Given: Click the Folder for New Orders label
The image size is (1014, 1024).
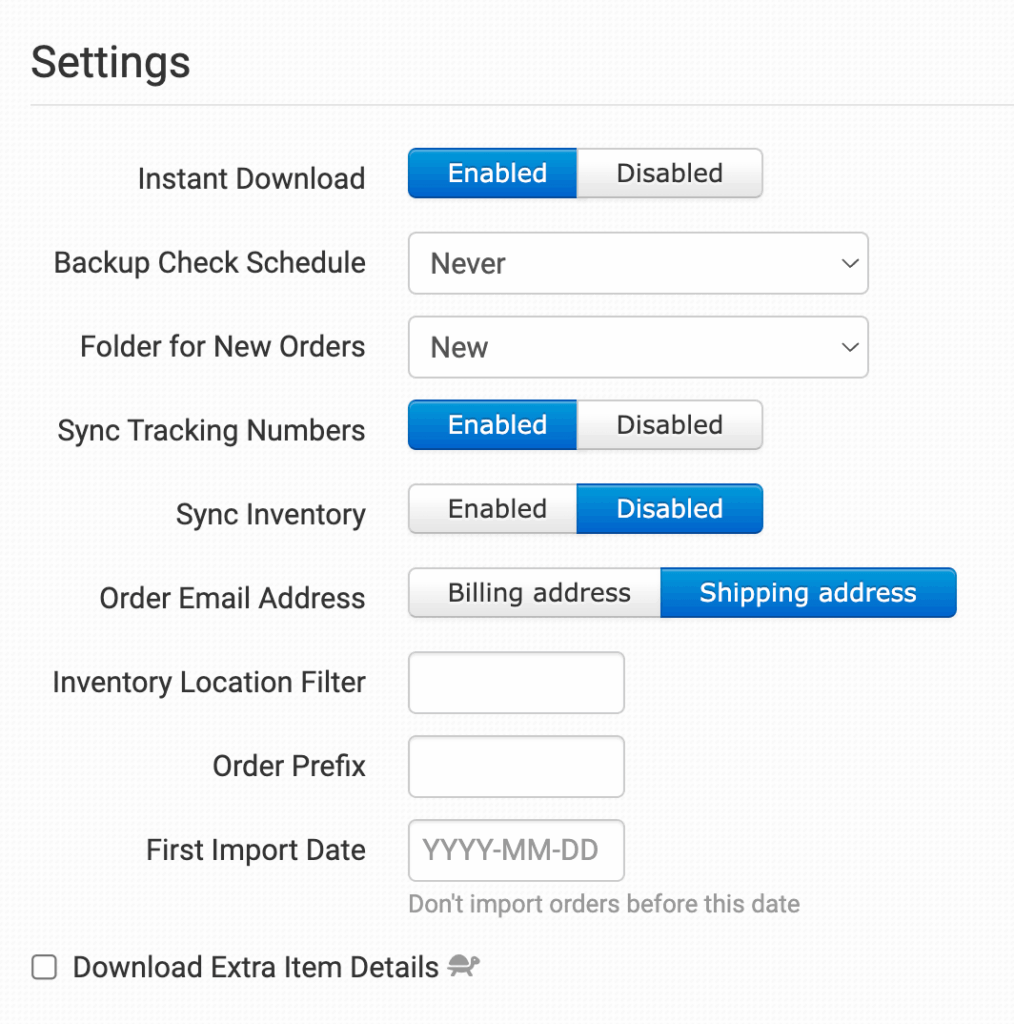Looking at the screenshot, I should click(222, 347).
